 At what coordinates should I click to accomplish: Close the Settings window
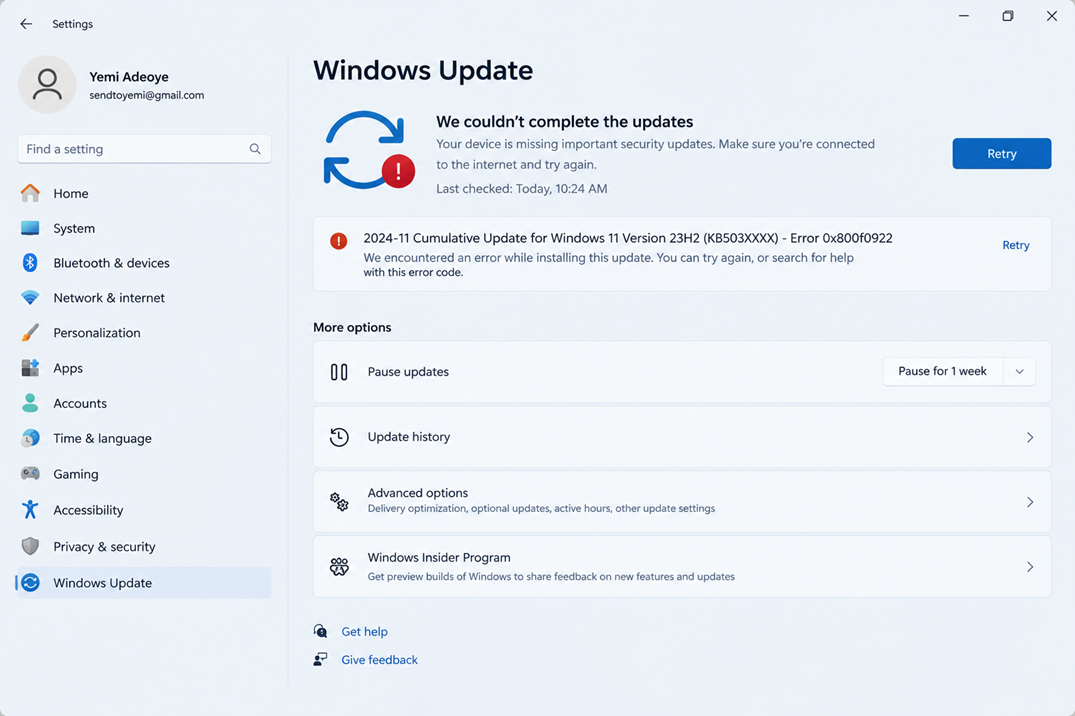point(1052,16)
